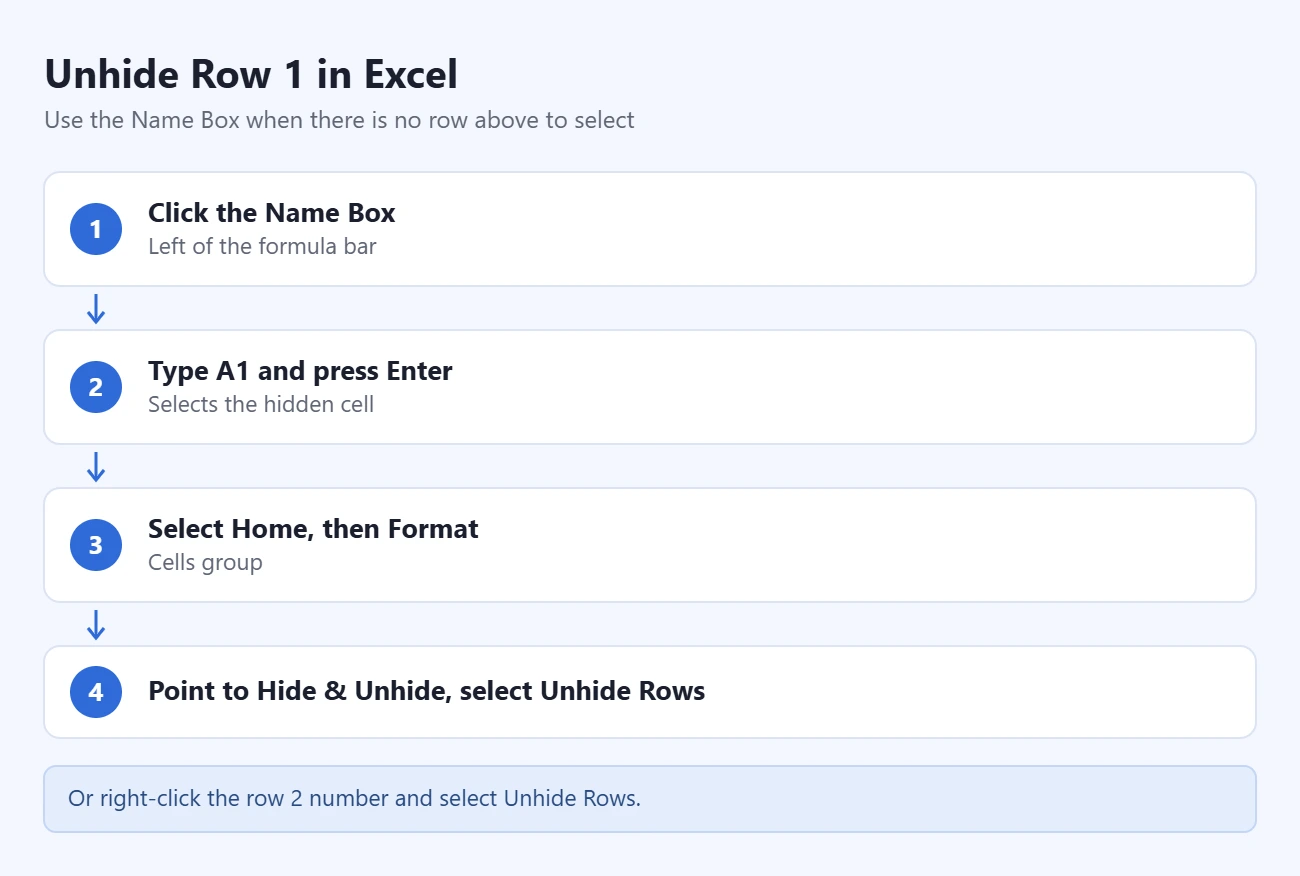Select the 'Type A1 and press Enter' heading
This screenshot has height=876, width=1300.
click(x=300, y=371)
